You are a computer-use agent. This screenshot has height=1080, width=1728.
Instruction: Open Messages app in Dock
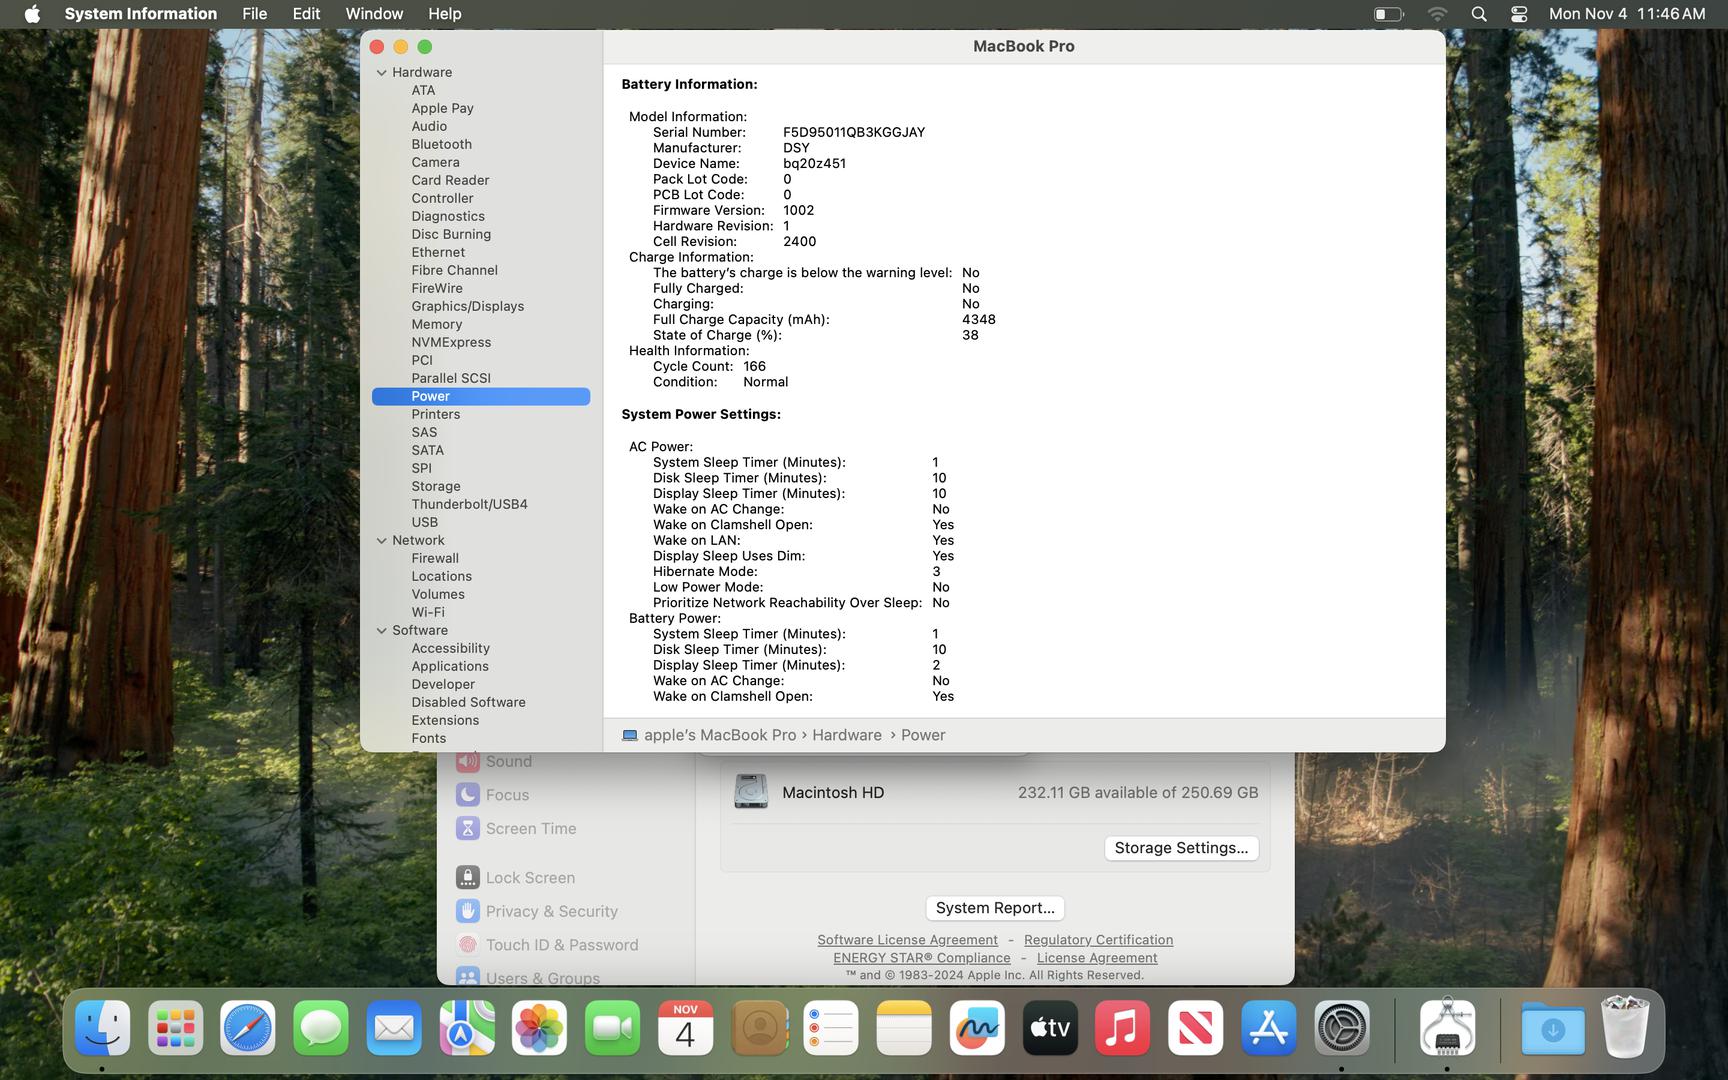coord(321,1028)
